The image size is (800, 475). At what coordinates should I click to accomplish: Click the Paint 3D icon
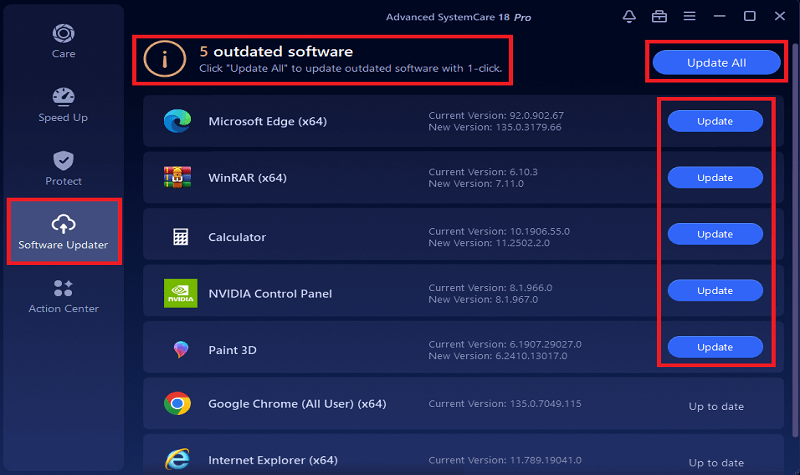[x=181, y=349]
